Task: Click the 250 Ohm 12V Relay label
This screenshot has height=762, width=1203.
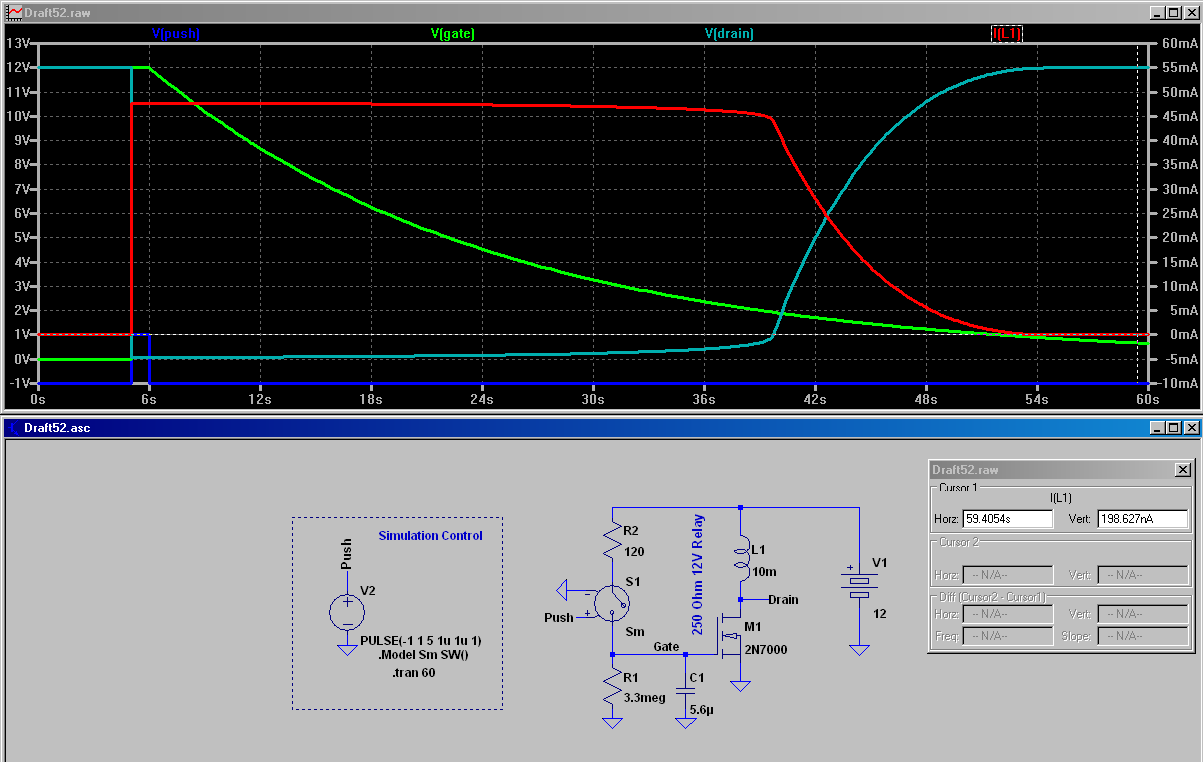Action: 698,575
